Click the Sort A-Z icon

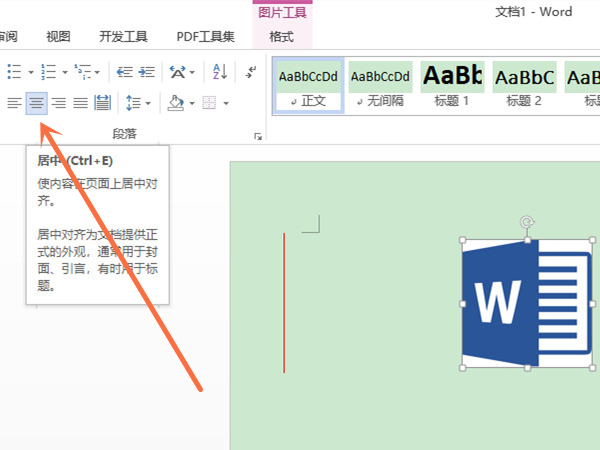point(219,72)
